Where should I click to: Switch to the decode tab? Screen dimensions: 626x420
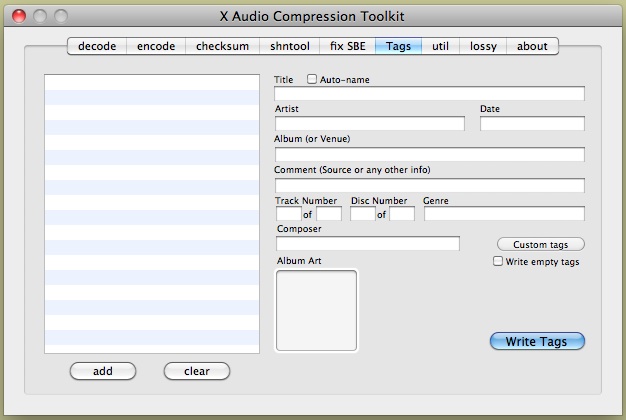97,46
